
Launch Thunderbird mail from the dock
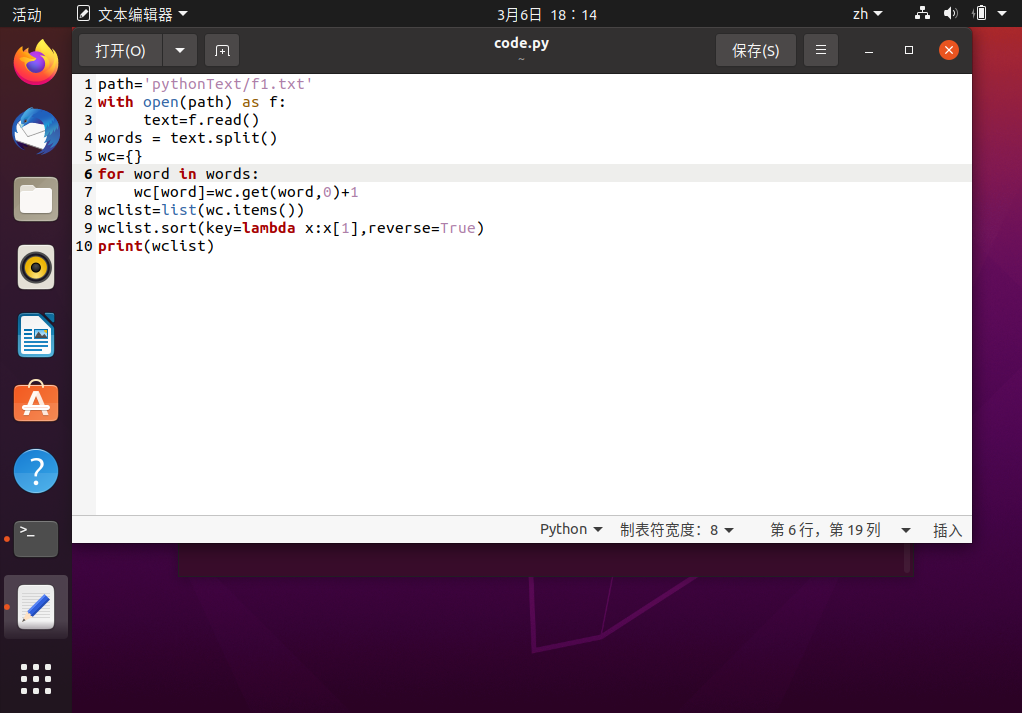[36, 131]
